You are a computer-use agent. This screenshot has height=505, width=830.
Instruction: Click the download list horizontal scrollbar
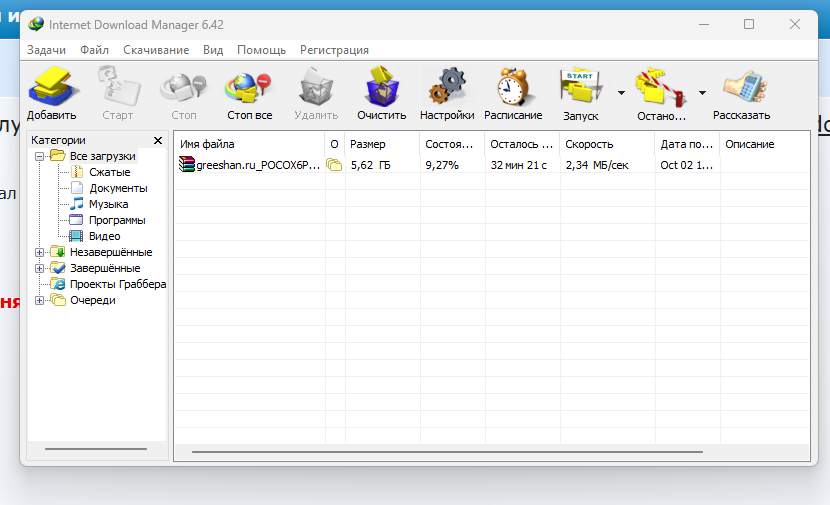pyautogui.click(x=447, y=452)
